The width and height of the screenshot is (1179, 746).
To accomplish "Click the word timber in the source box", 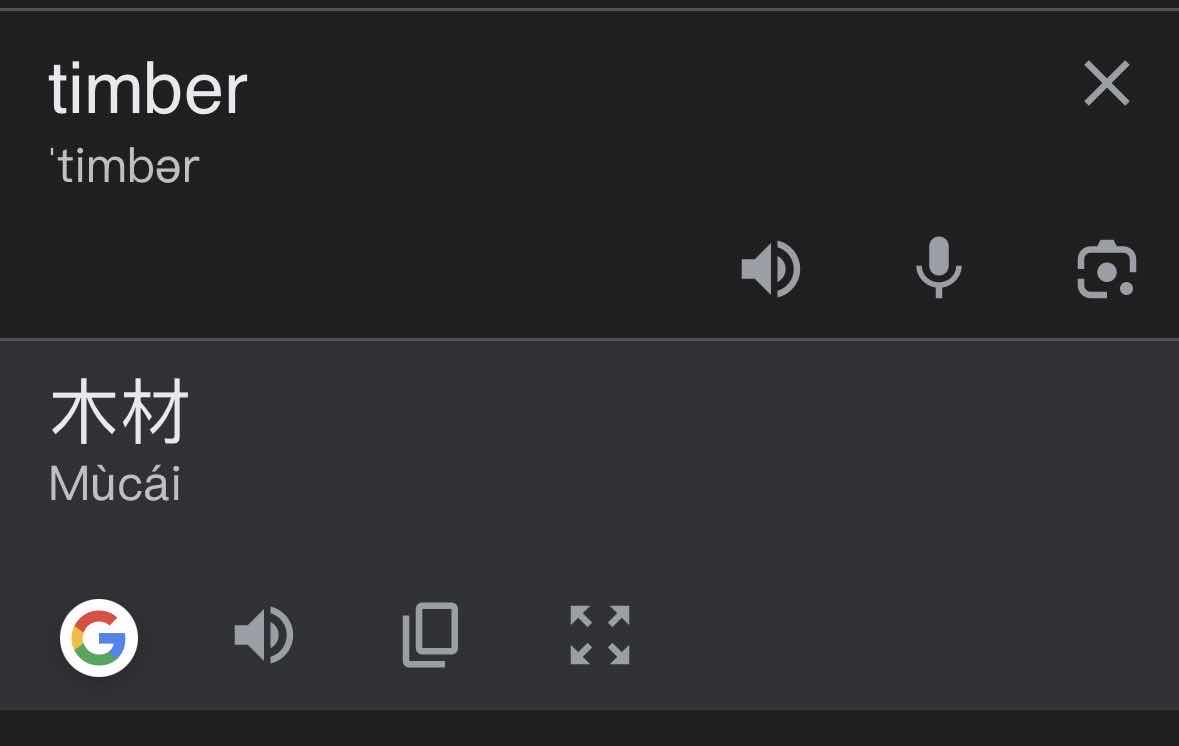I will 147,89.
